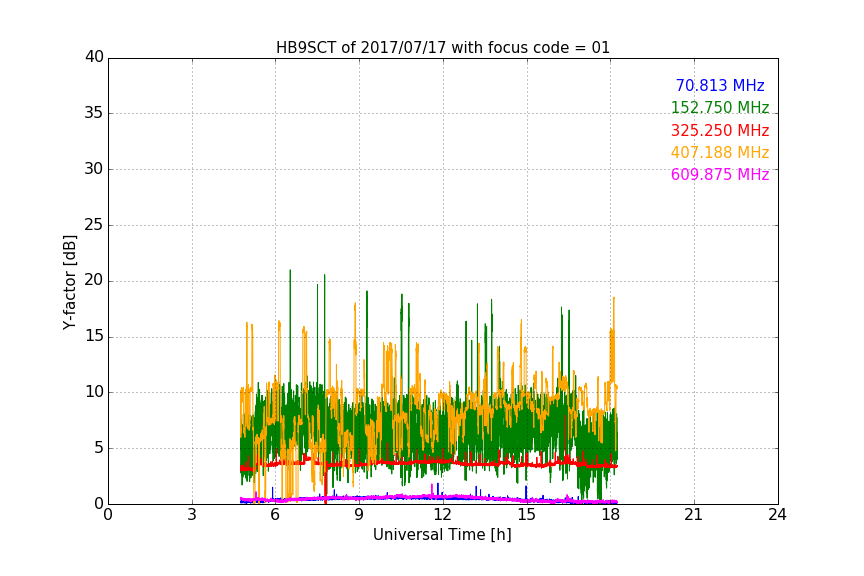Click the y-axis tick label '5'
The width and height of the screenshot is (864, 576).
pos(99,448)
